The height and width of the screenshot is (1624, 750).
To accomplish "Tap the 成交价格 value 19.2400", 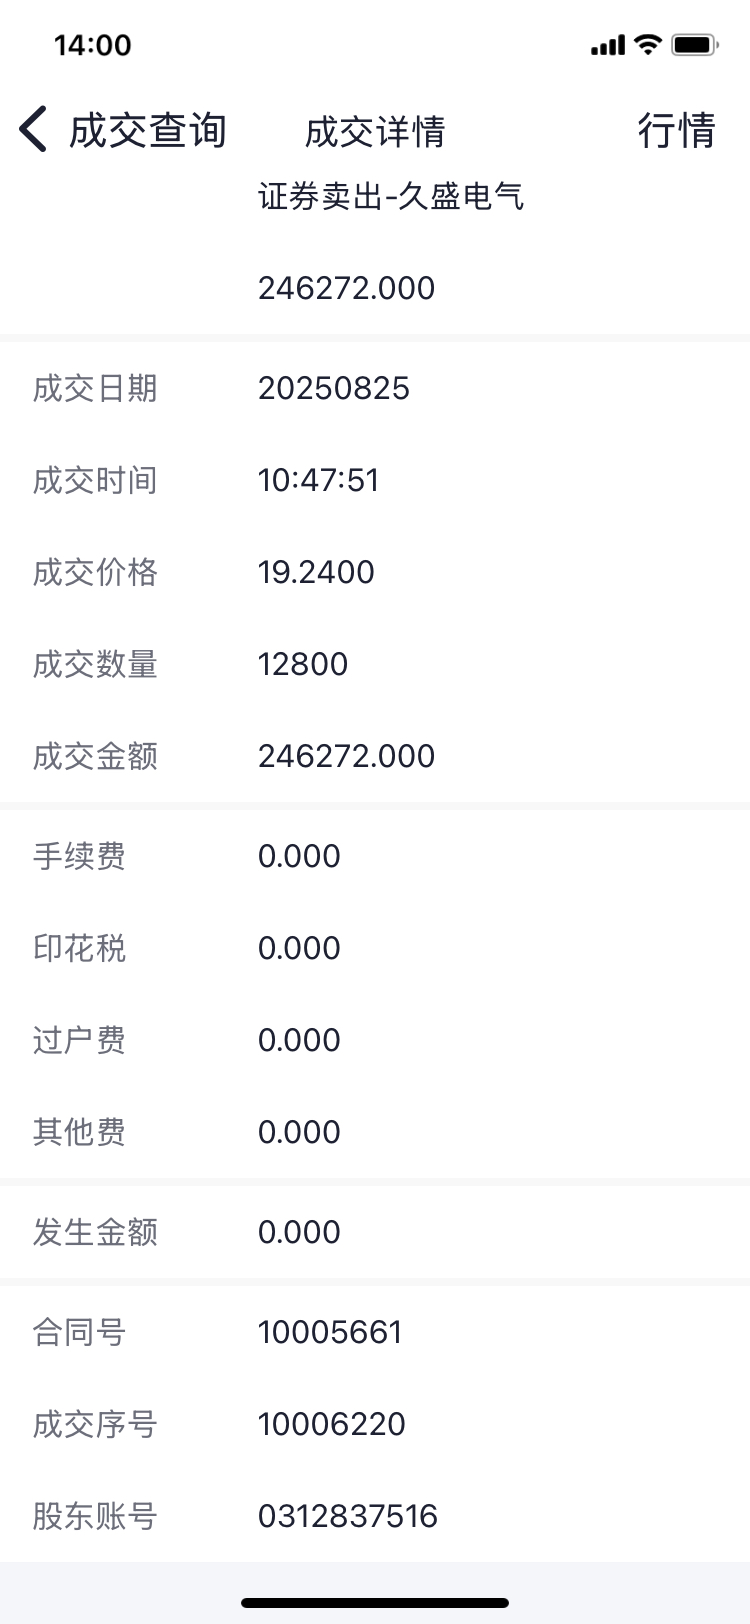I will (x=316, y=572).
